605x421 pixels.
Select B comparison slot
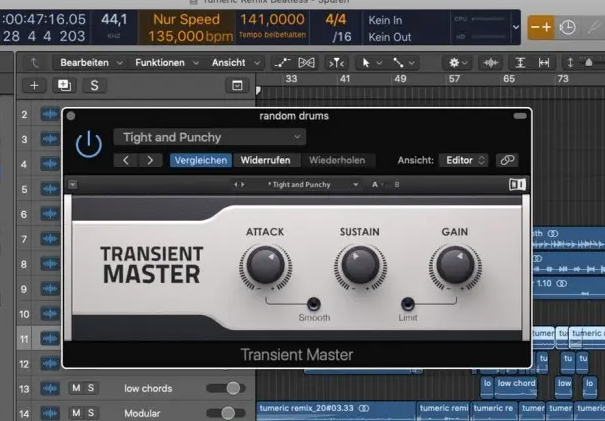coord(397,184)
